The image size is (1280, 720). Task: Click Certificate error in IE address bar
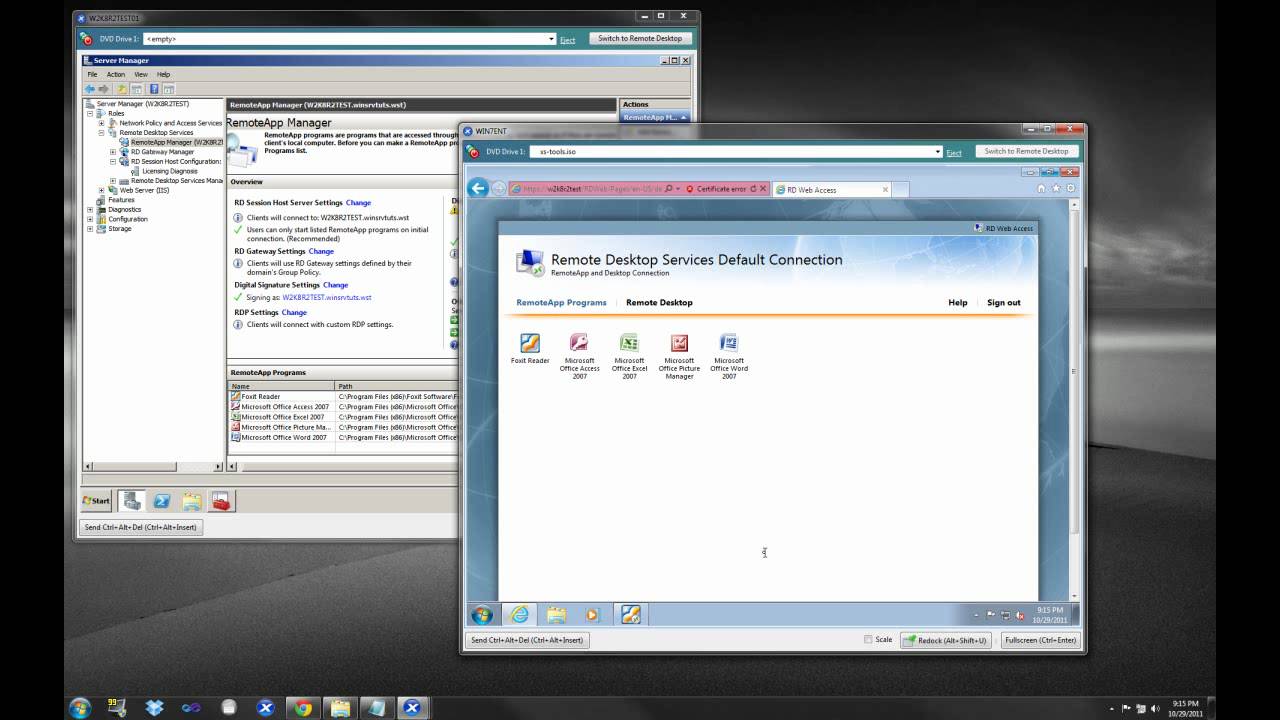coord(721,188)
